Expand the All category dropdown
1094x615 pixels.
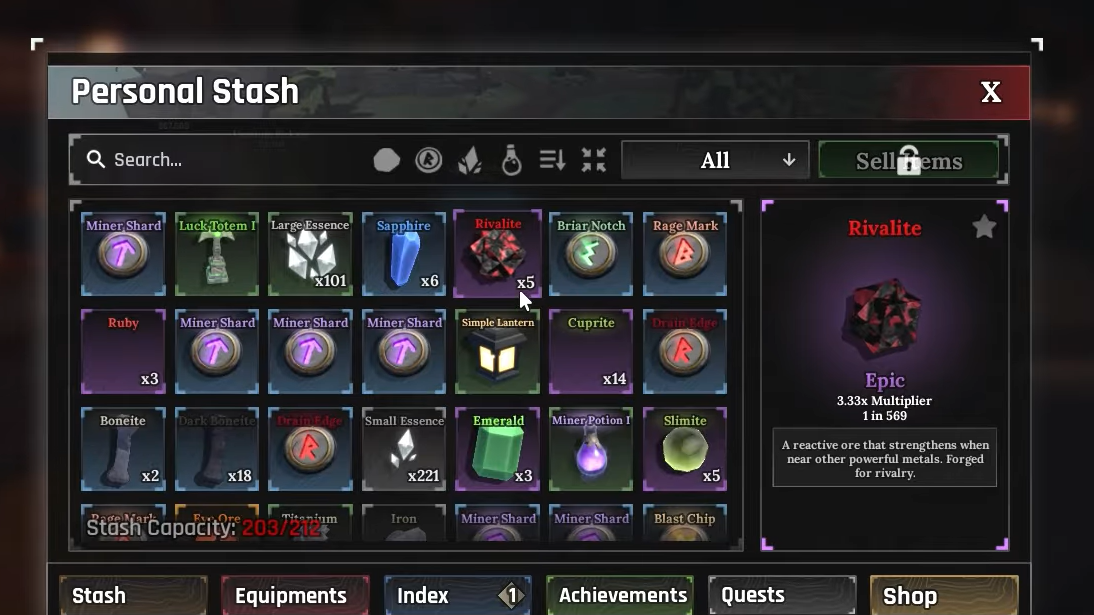coord(715,161)
